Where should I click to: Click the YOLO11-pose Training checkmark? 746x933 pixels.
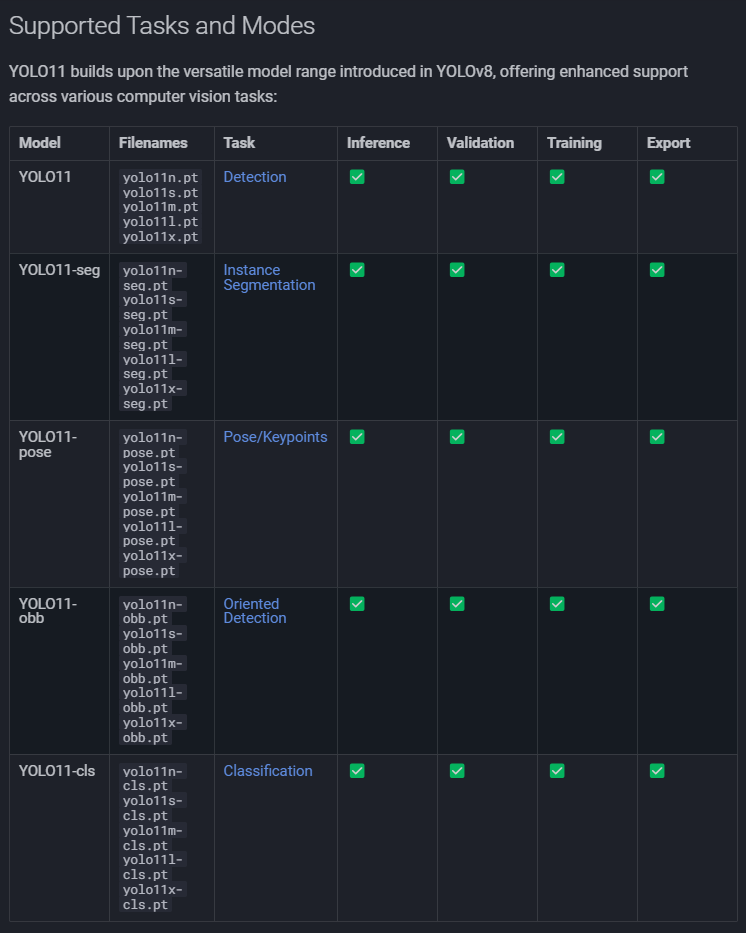(557, 437)
